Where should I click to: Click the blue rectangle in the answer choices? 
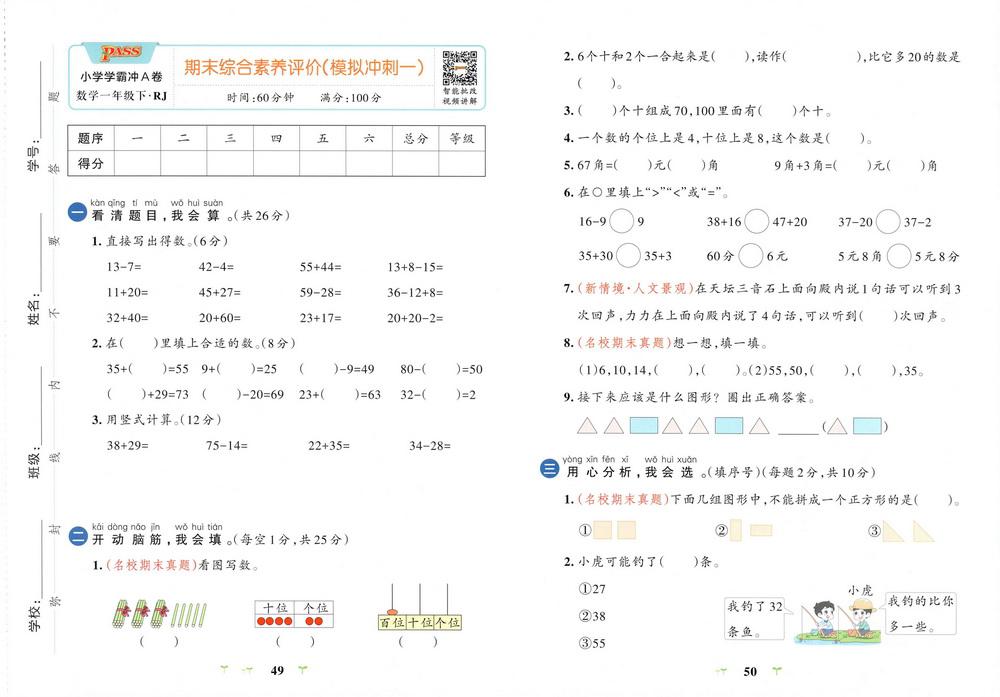tap(867, 425)
